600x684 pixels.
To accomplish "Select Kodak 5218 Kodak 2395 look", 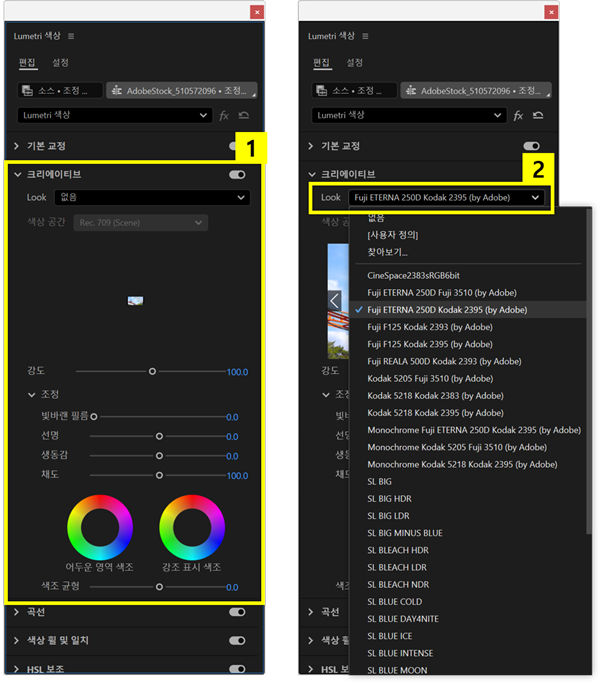I will point(435,413).
